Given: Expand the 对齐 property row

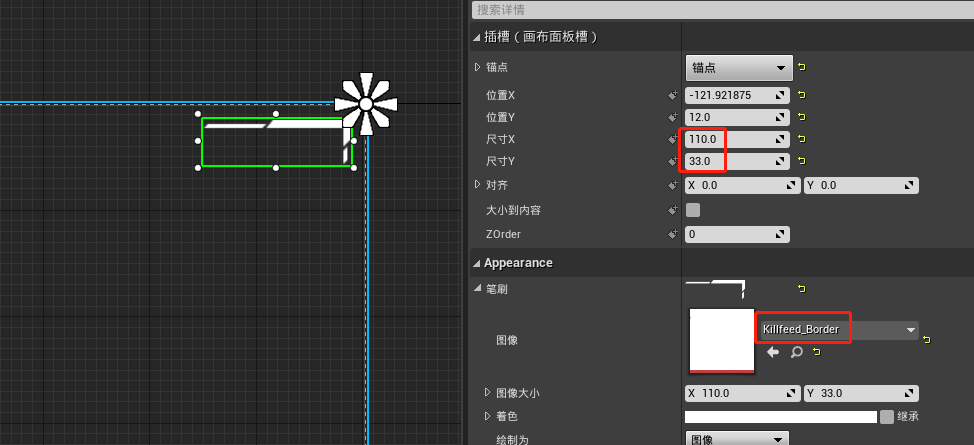Looking at the screenshot, I should tap(477, 184).
